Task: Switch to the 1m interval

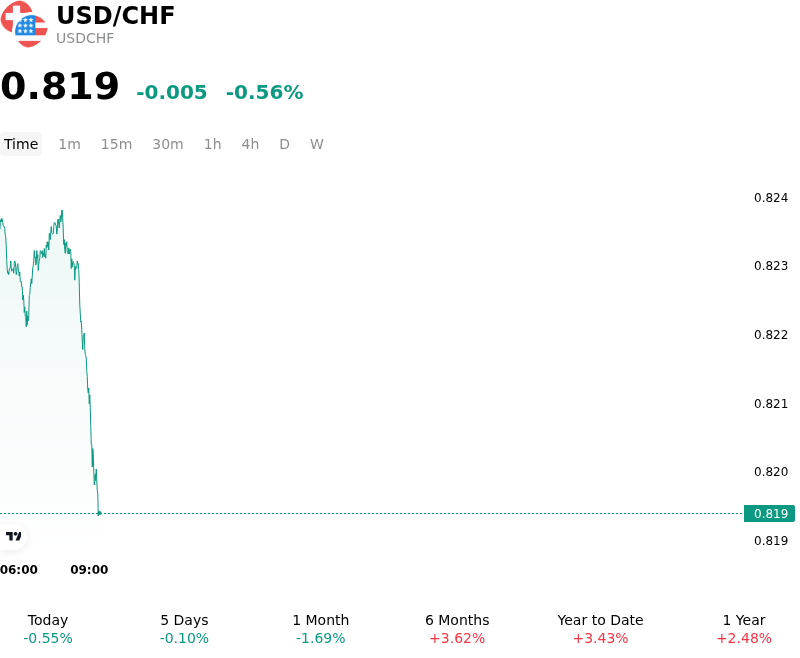Action: 69,144
